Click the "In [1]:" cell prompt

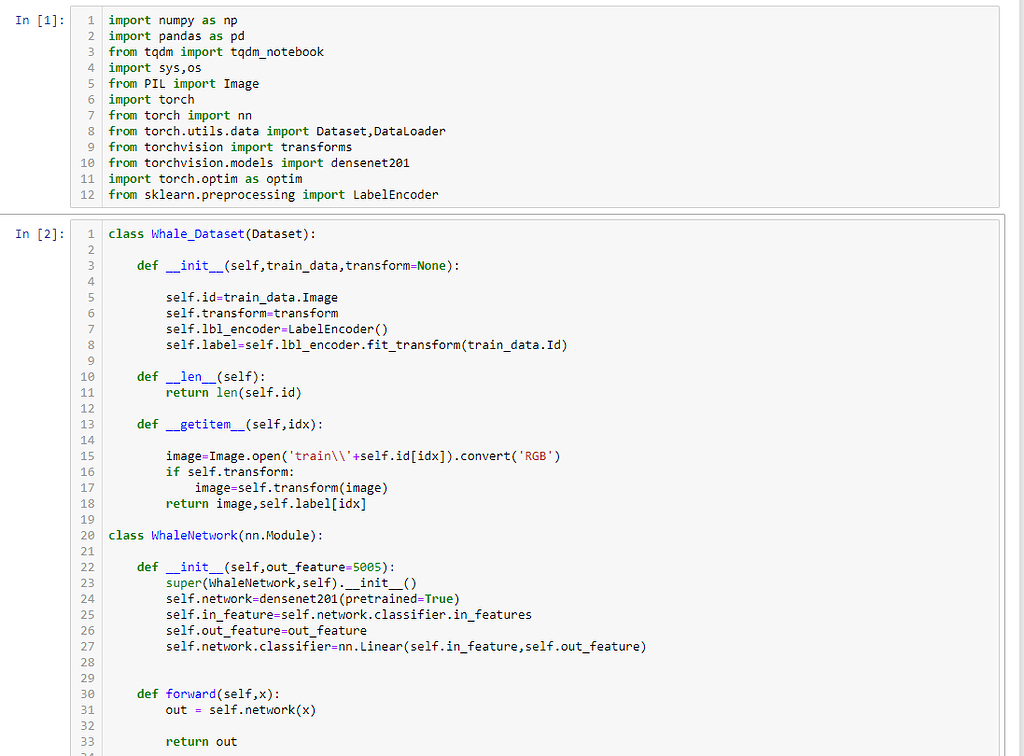tap(40, 20)
